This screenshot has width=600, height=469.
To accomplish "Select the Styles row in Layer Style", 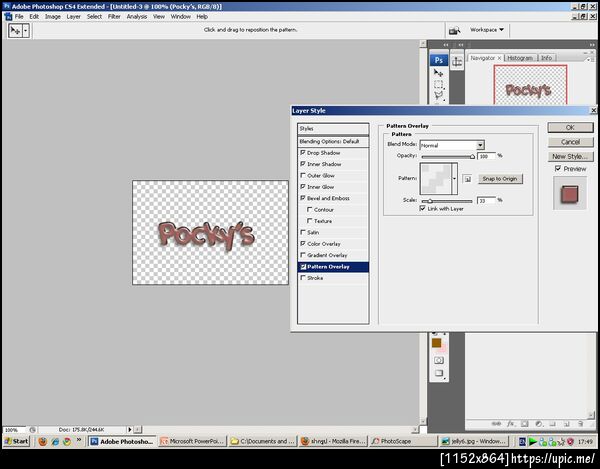I will coord(333,129).
